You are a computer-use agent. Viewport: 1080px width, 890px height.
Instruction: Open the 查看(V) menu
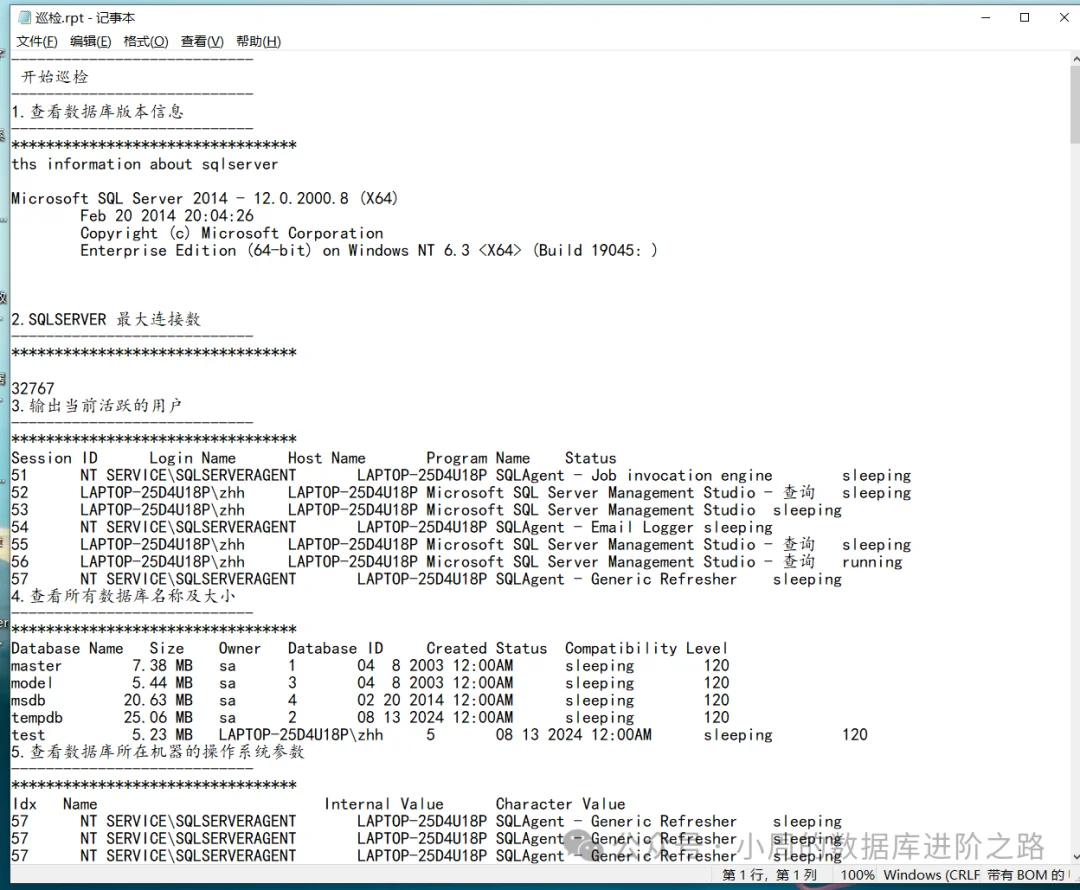(x=202, y=41)
